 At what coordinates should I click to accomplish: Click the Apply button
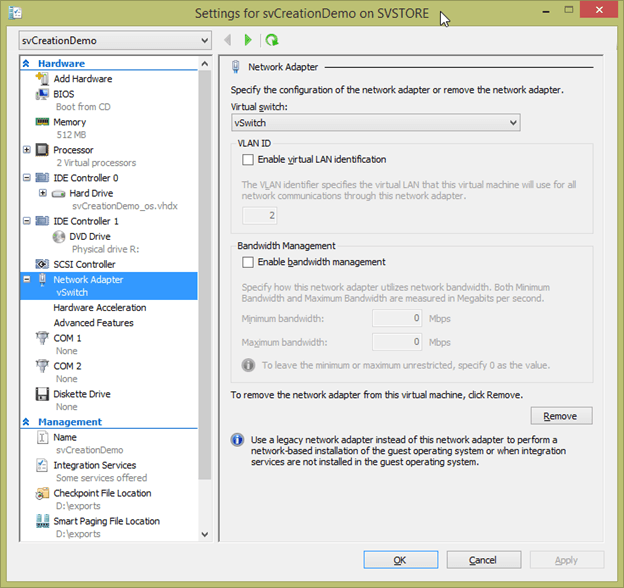pyautogui.click(x=567, y=560)
